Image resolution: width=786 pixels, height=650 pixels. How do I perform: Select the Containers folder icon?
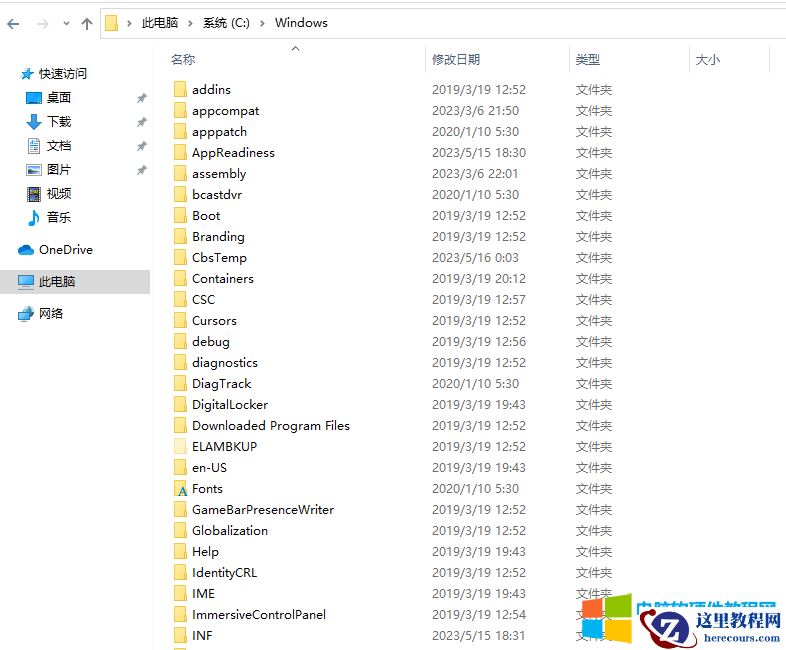coord(180,279)
